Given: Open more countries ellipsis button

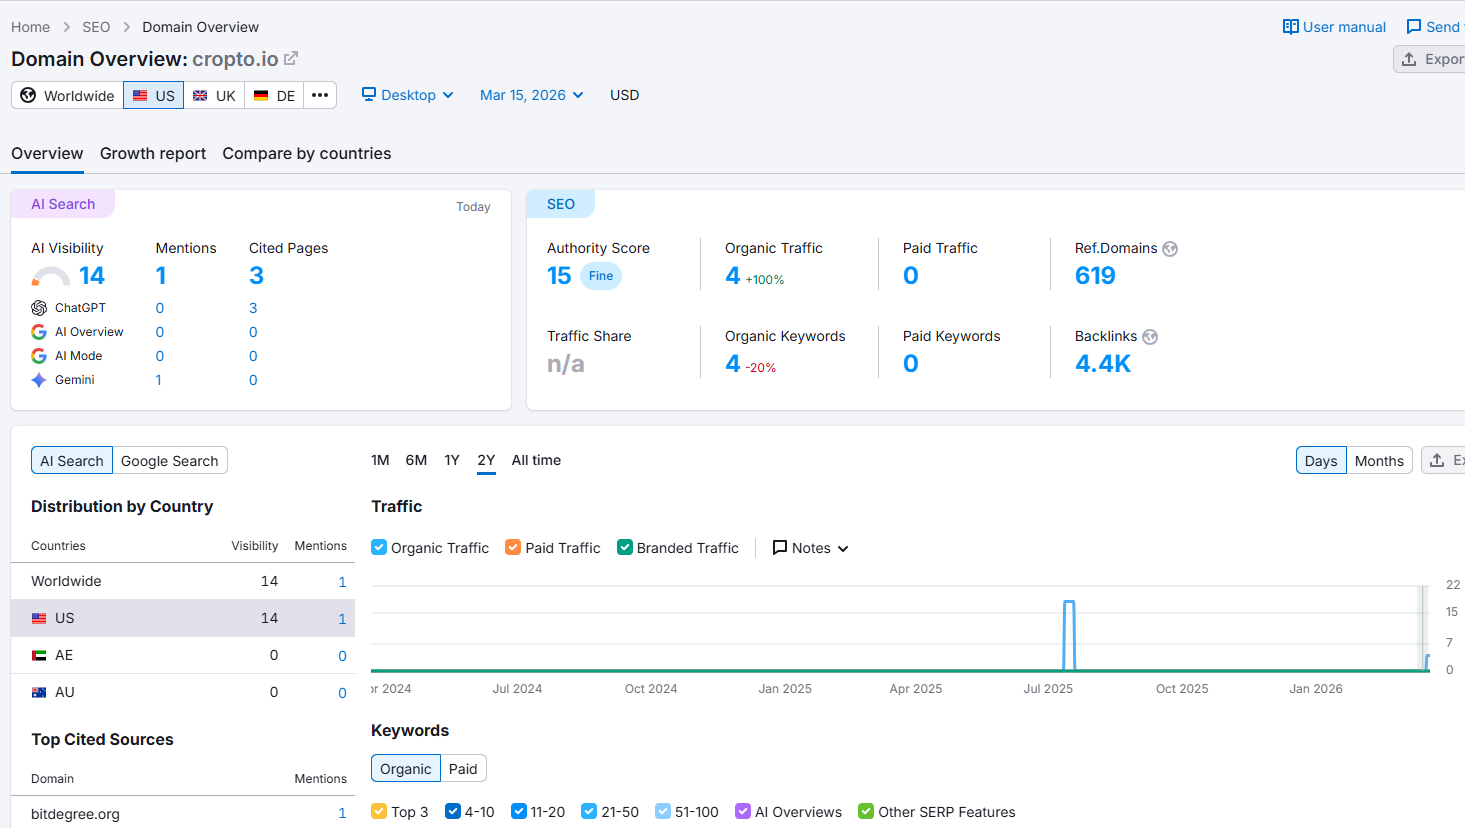Looking at the screenshot, I should [x=320, y=95].
